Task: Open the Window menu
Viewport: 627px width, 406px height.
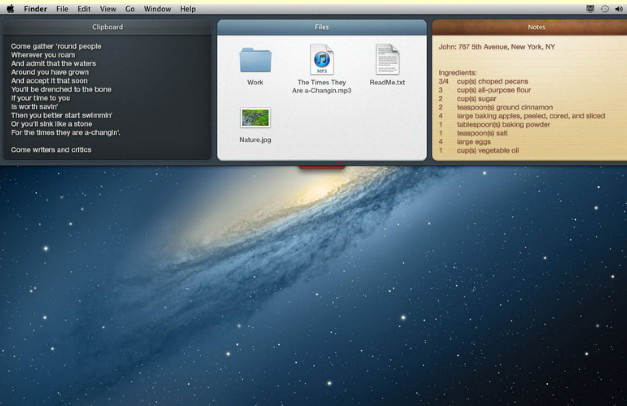Action: point(157,8)
